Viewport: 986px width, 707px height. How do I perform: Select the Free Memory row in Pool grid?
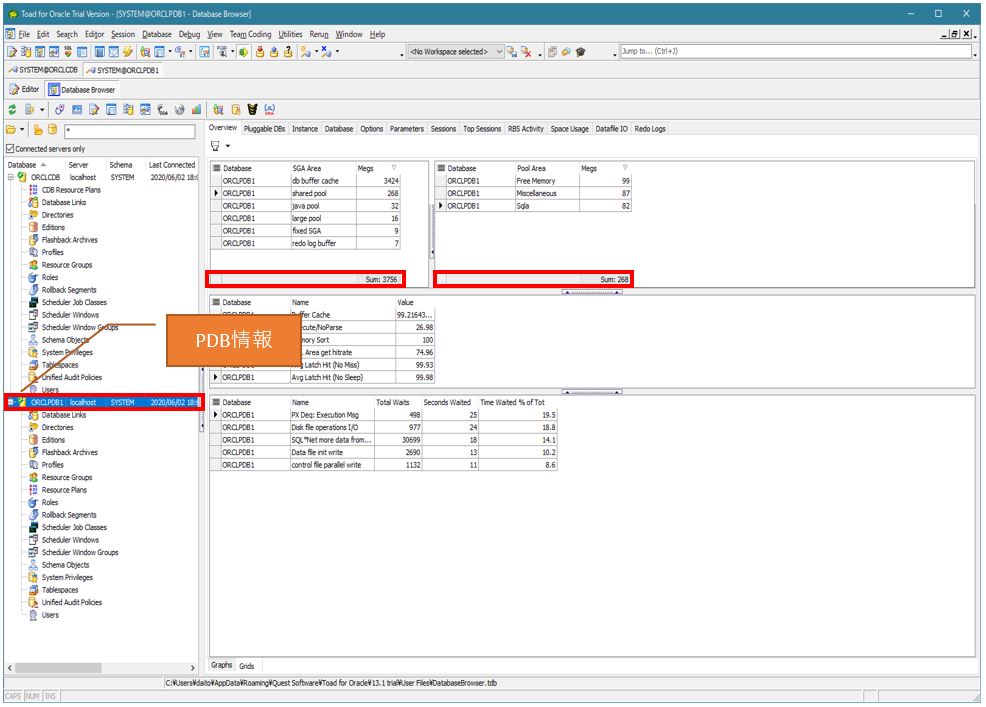coord(535,181)
